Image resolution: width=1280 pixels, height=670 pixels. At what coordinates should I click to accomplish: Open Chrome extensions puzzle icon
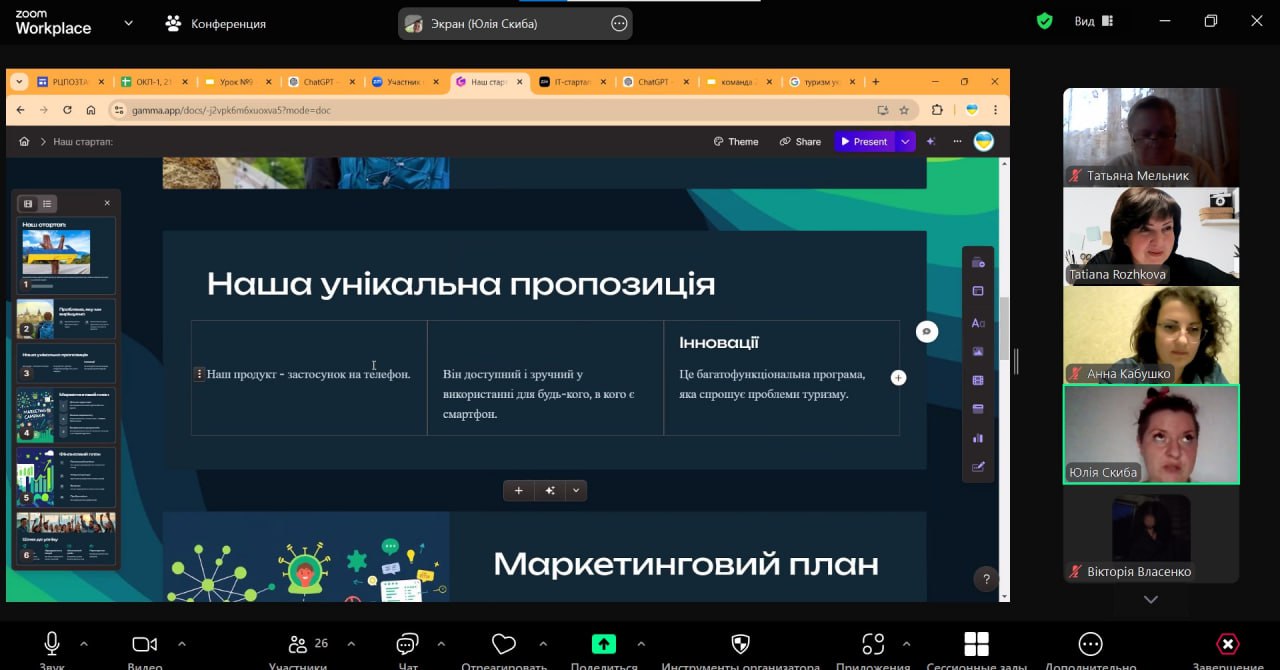pyautogui.click(x=937, y=110)
